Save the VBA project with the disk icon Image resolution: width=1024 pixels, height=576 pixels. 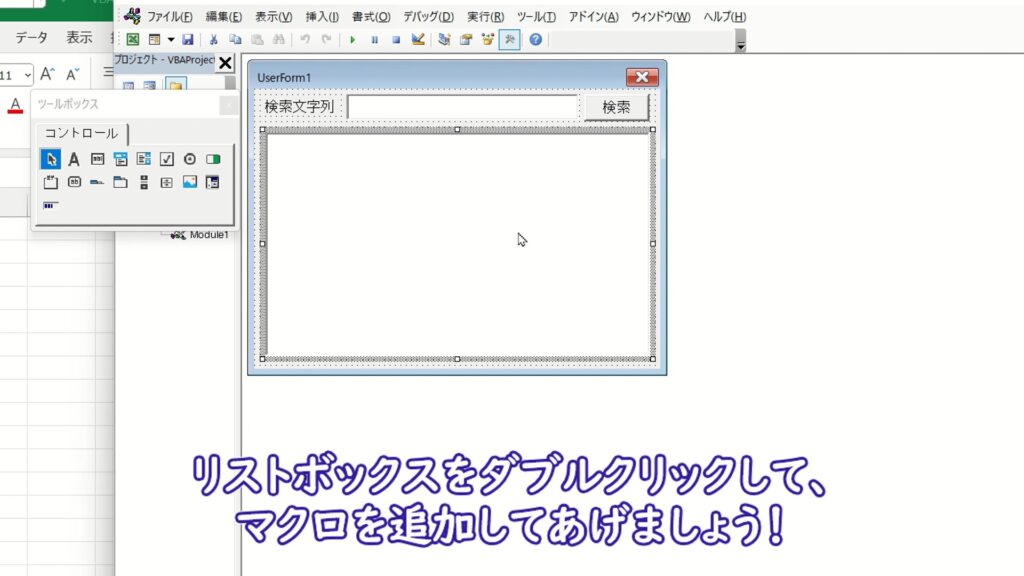coord(188,40)
